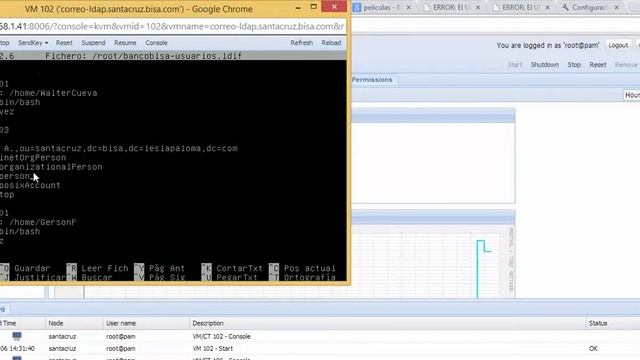
Task: Close the second ERROR browser tab
Action: [547, 7]
